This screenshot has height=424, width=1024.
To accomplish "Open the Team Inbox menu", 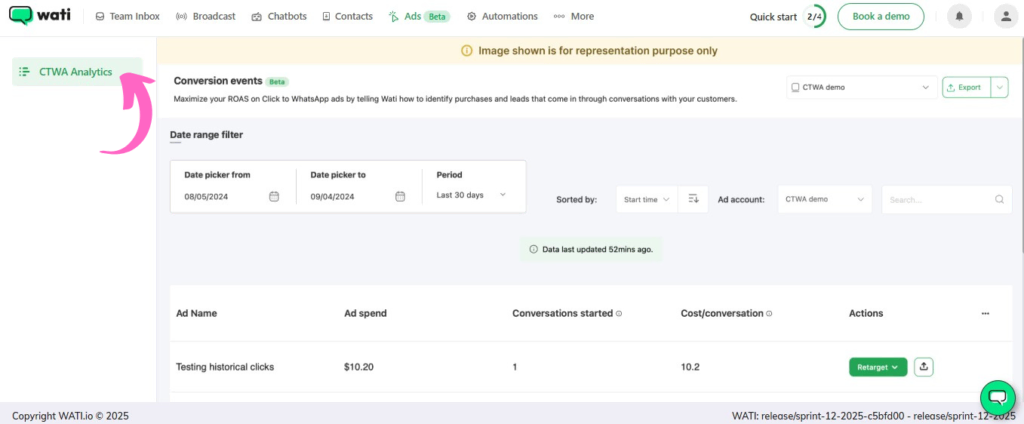I will pyautogui.click(x=130, y=17).
